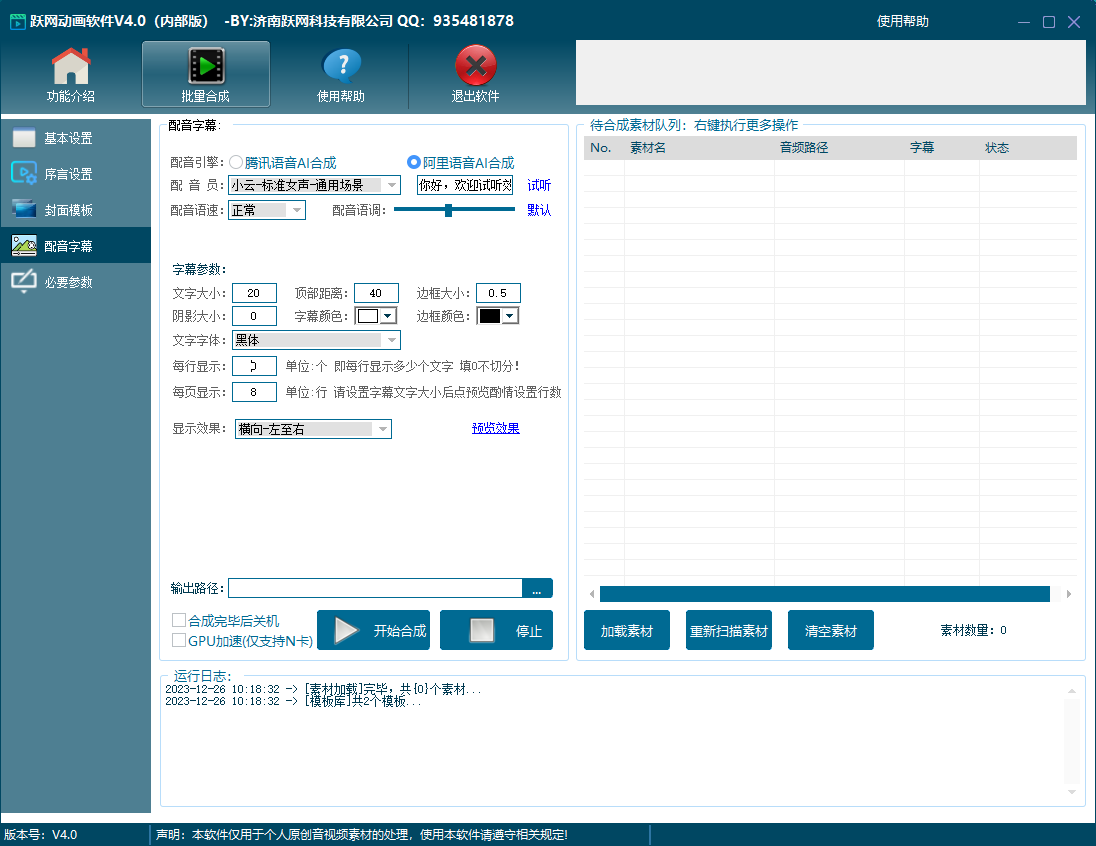Screen dimensions: 1096x846
Task: Open 封面模板 in the sidebar
Action: click(75, 210)
